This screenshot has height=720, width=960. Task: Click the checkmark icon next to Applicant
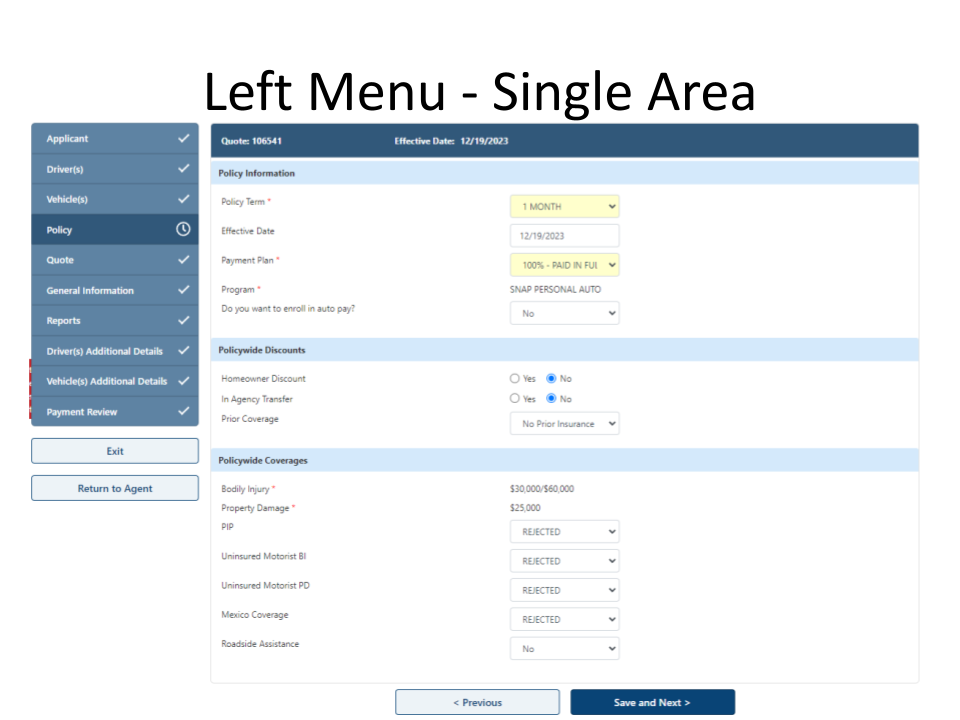(183, 139)
